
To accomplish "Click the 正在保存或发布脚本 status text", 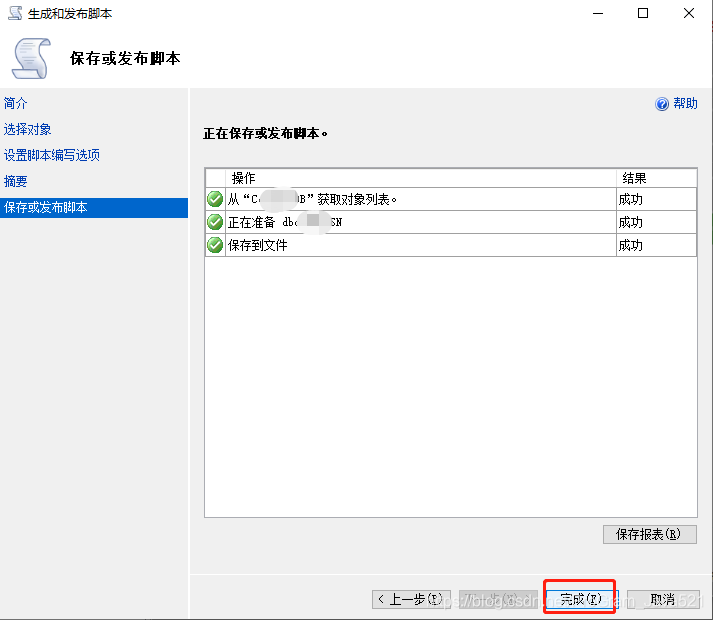I will pyautogui.click(x=265, y=133).
